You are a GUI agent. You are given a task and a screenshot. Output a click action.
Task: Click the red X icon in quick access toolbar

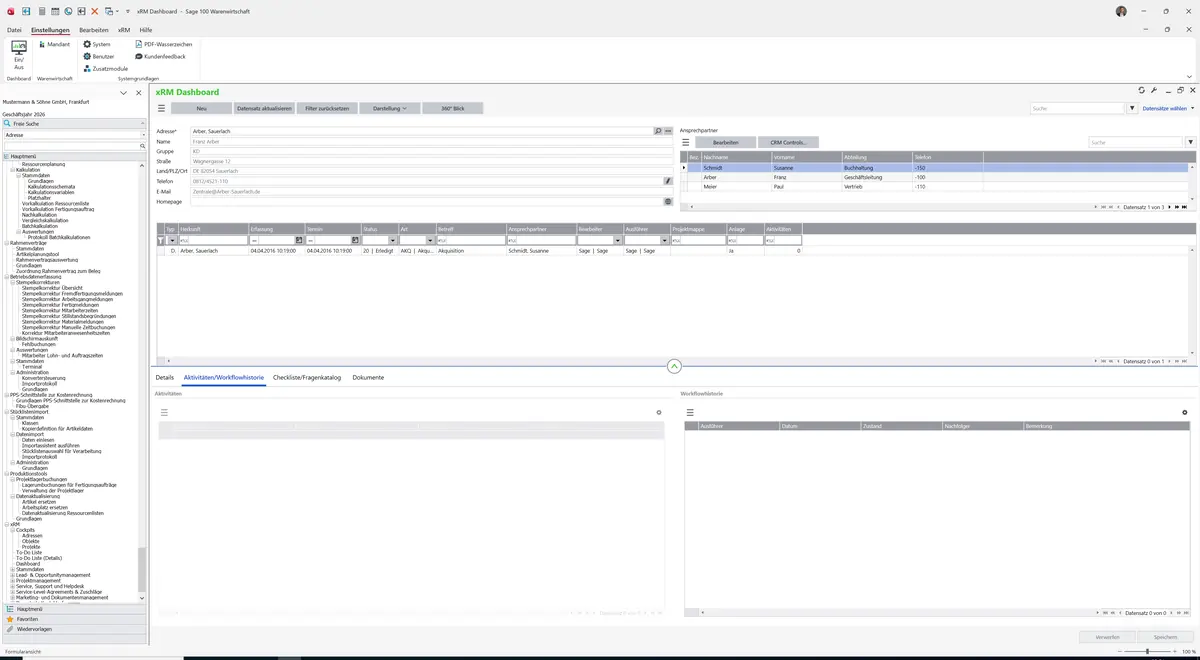pyautogui.click(x=94, y=10)
